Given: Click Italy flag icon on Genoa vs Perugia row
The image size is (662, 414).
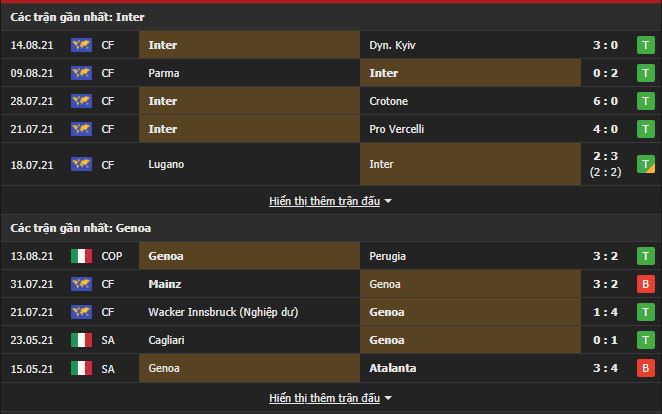Looking at the screenshot, I should (x=81, y=256).
